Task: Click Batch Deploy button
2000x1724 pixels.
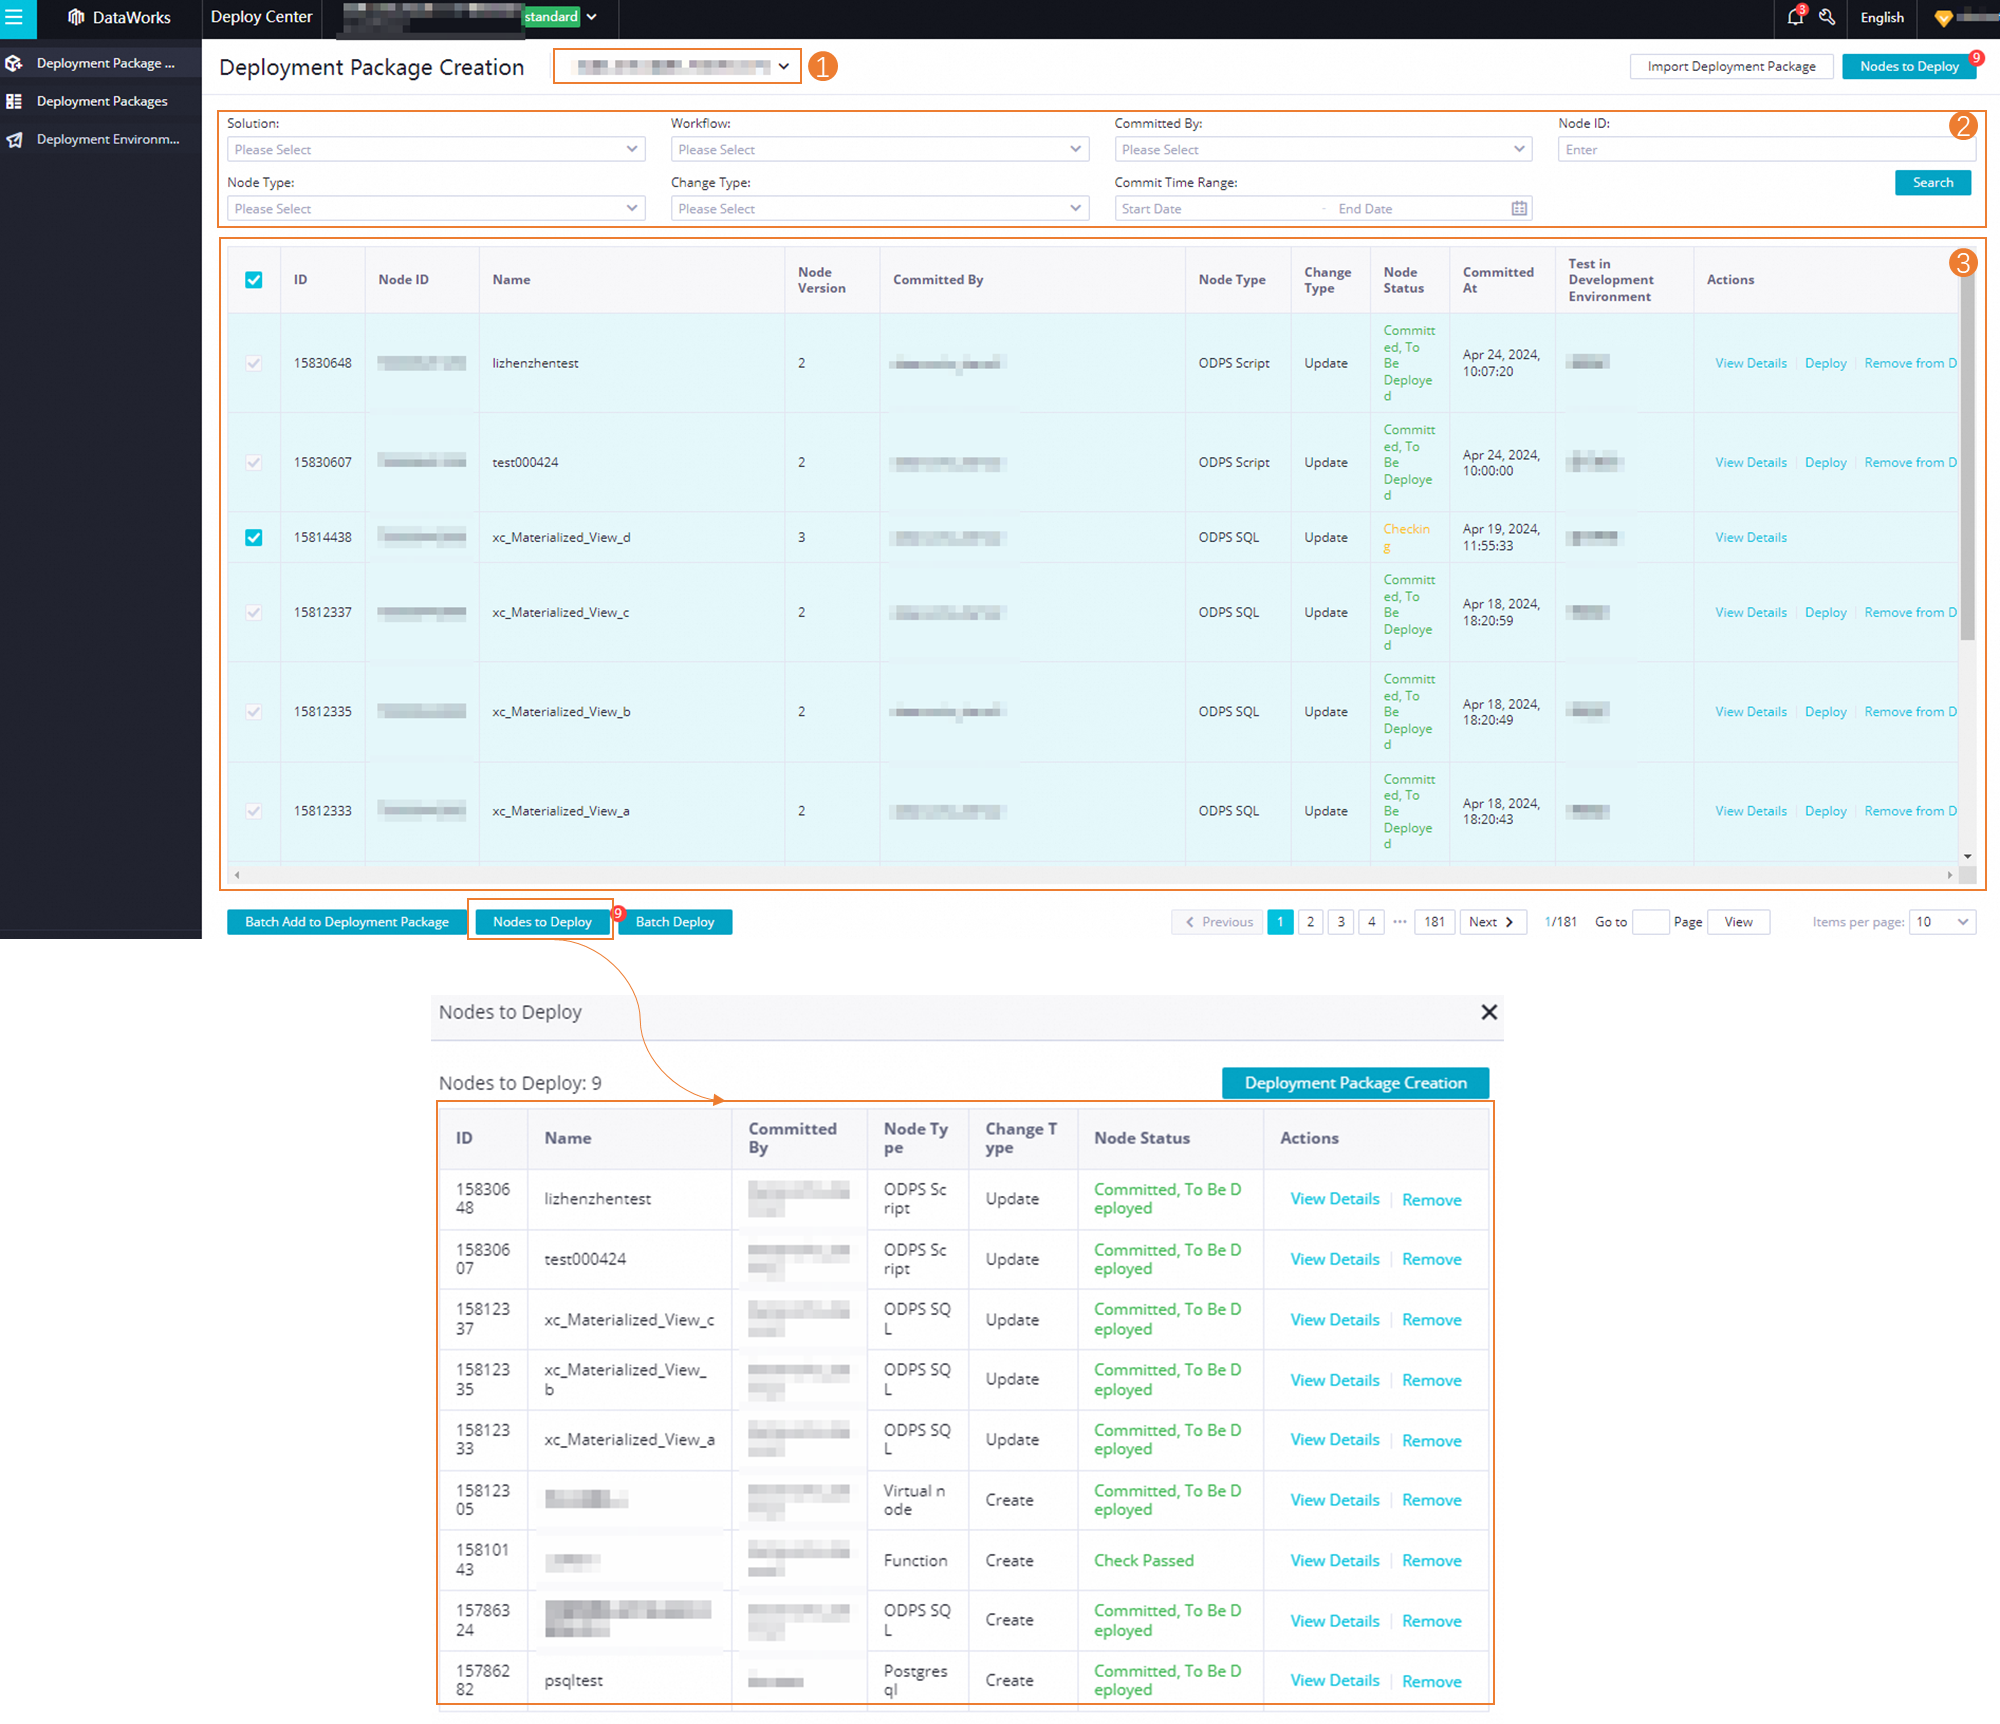Action: tap(677, 922)
